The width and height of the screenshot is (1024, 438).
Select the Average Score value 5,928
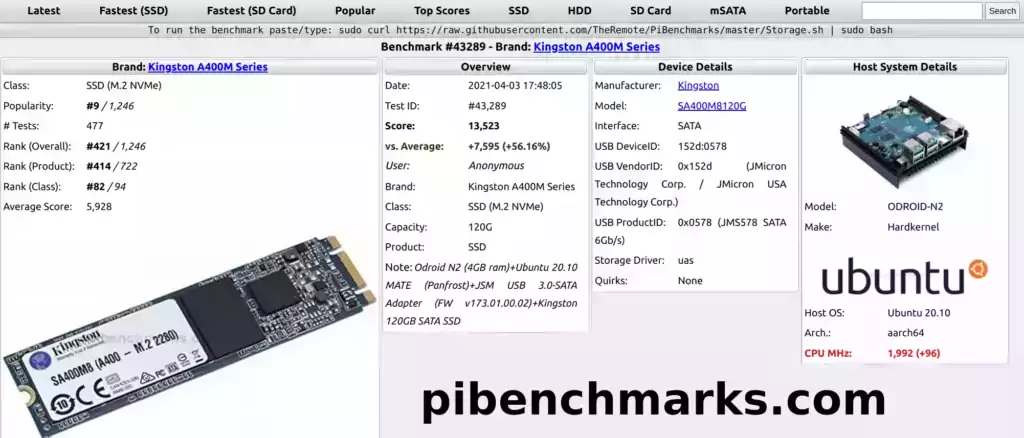click(99, 207)
